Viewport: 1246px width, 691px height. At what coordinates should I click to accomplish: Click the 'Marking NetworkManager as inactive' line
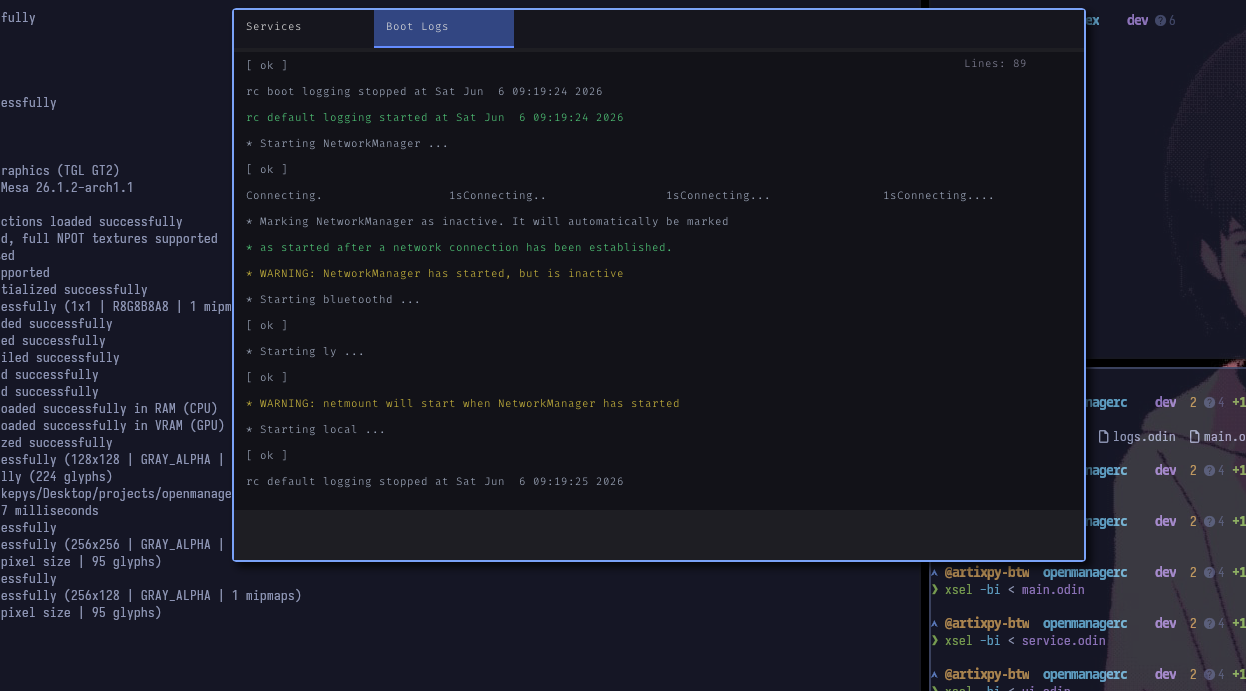click(487, 222)
